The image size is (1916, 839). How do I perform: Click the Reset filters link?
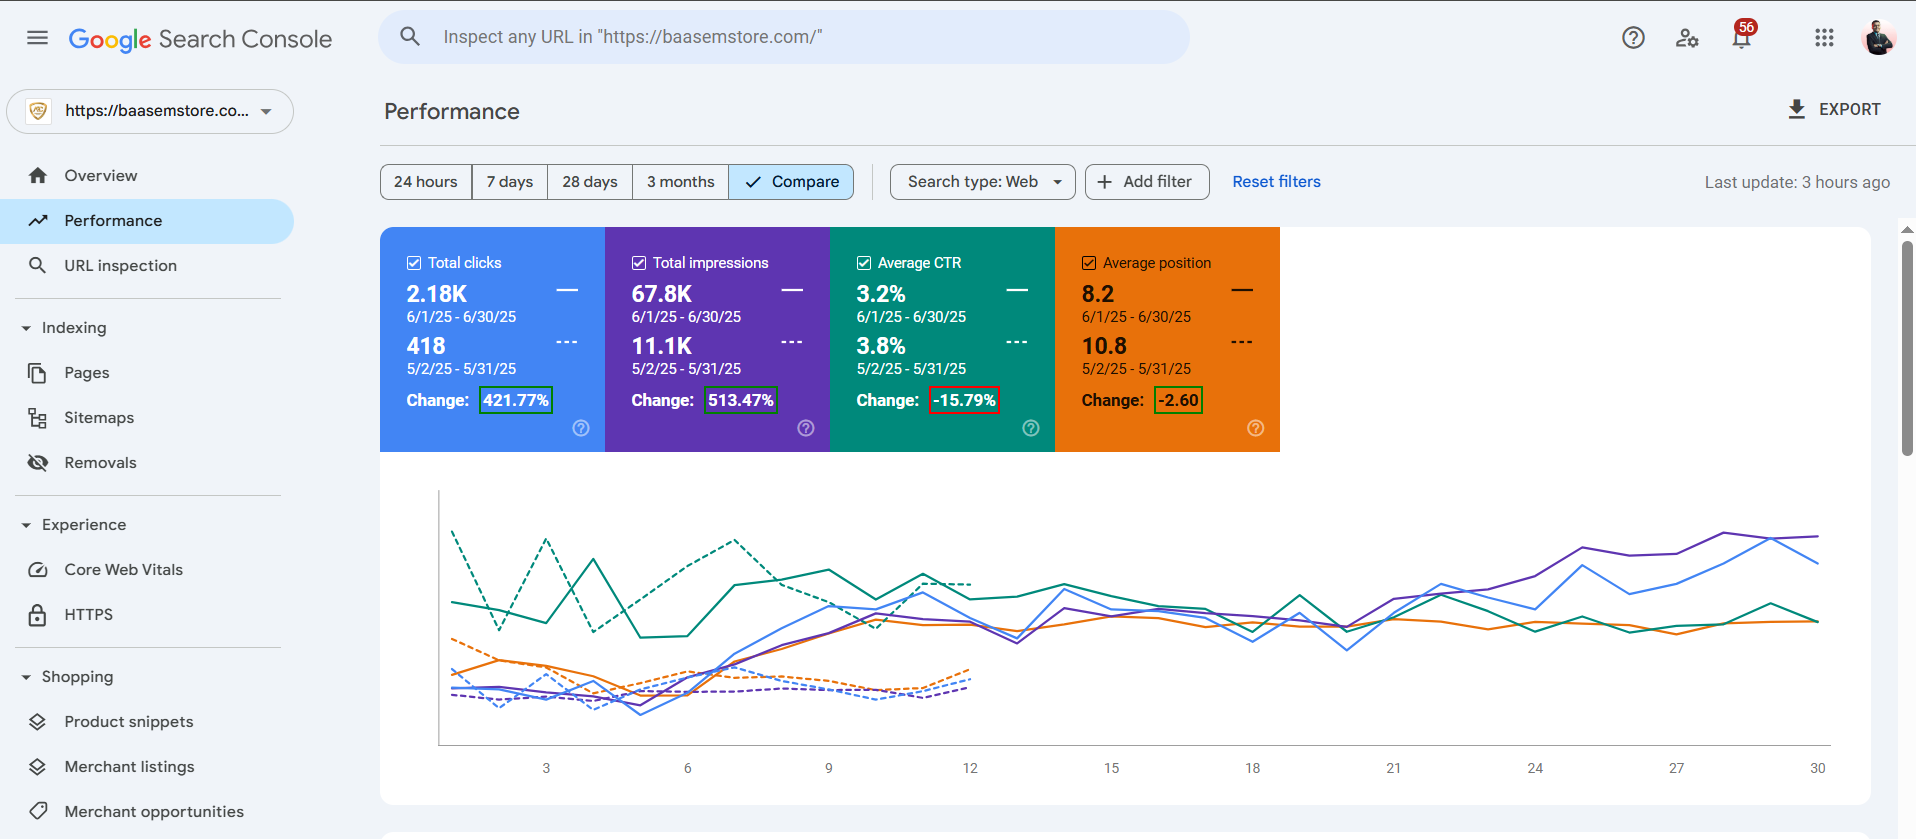pyautogui.click(x=1276, y=182)
